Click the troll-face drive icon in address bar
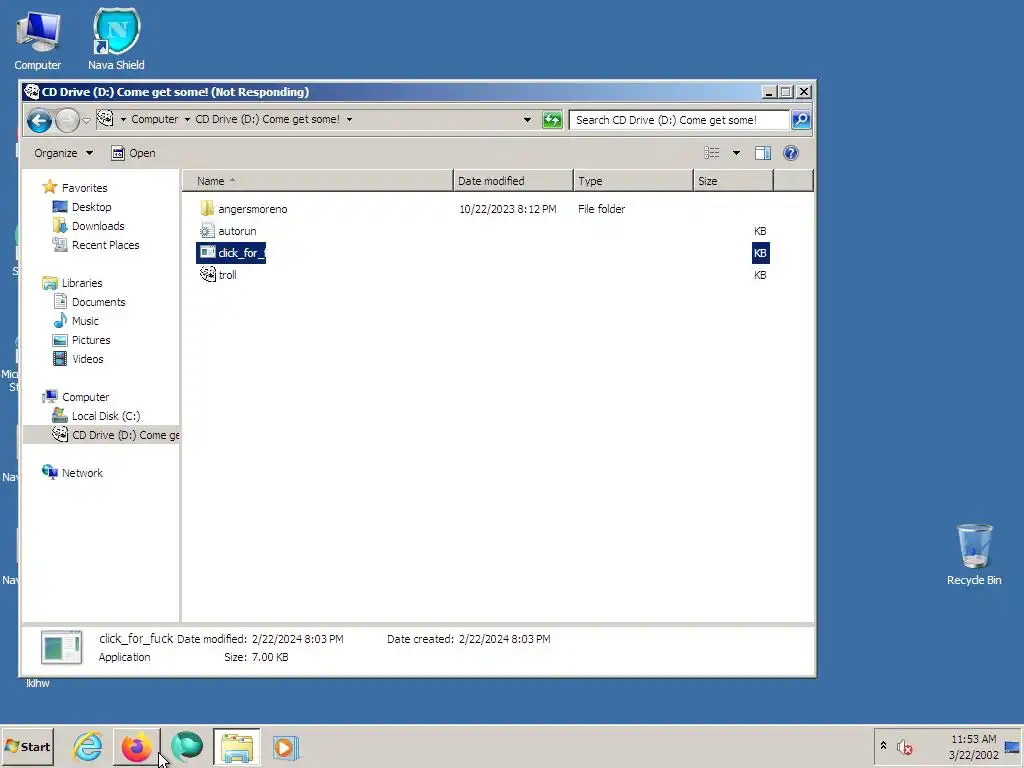This screenshot has height=768, width=1024. point(105,119)
